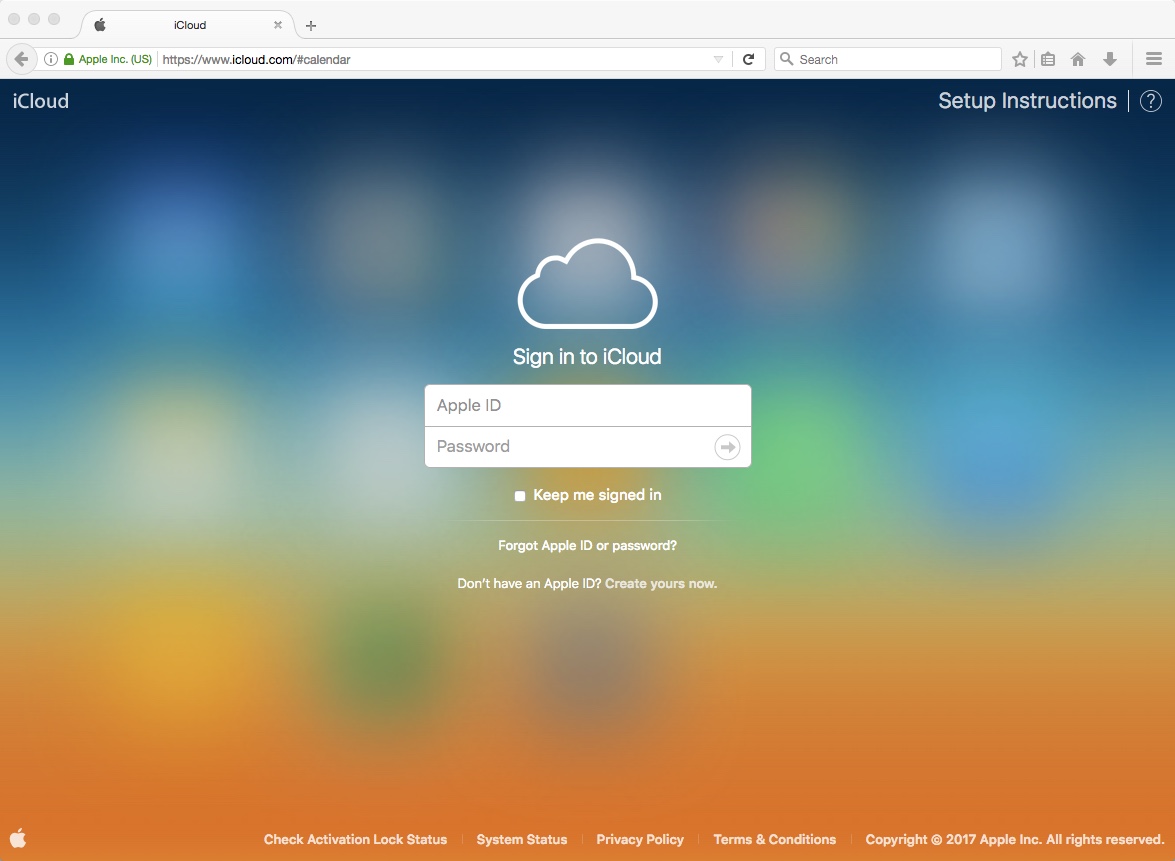Open Terms & Conditions footer link
The height and width of the screenshot is (861, 1175).
click(x=775, y=839)
